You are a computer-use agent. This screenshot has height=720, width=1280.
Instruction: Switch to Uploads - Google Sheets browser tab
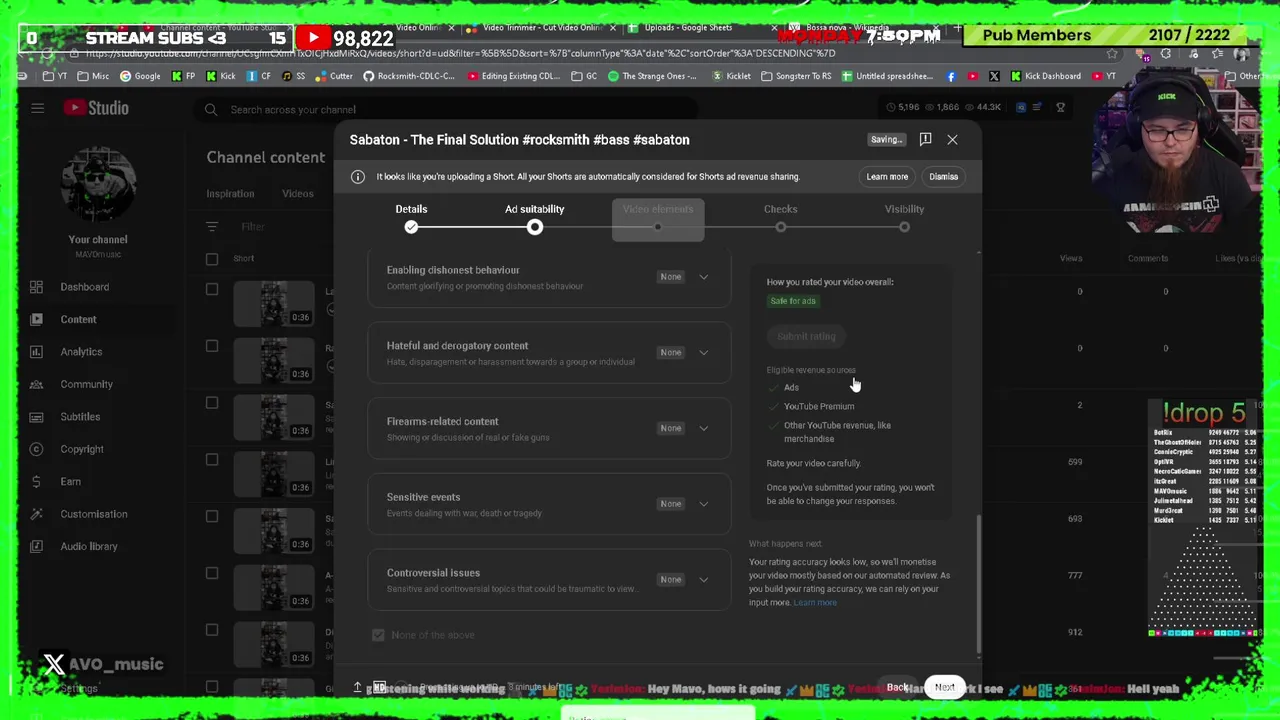[x=688, y=28]
